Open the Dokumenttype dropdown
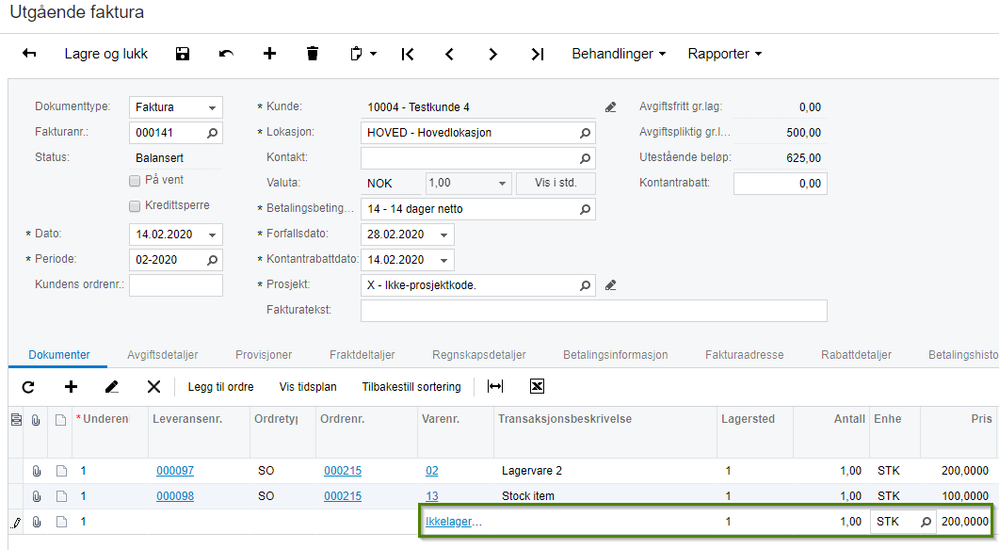 [x=213, y=108]
